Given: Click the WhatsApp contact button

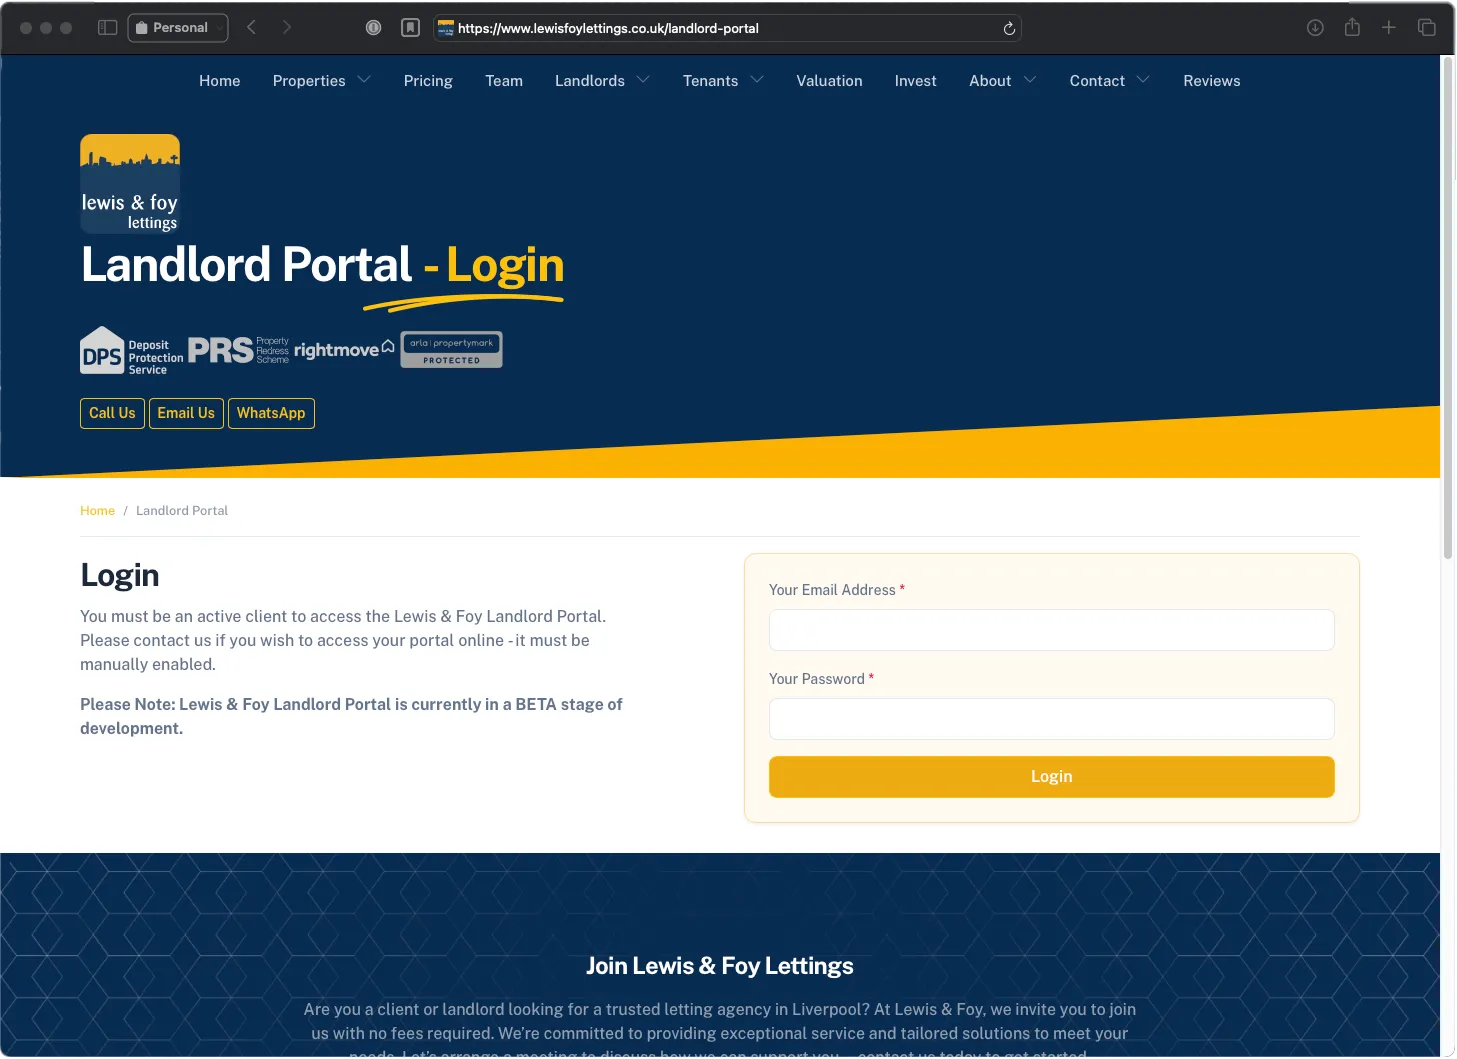Looking at the screenshot, I should [x=271, y=413].
